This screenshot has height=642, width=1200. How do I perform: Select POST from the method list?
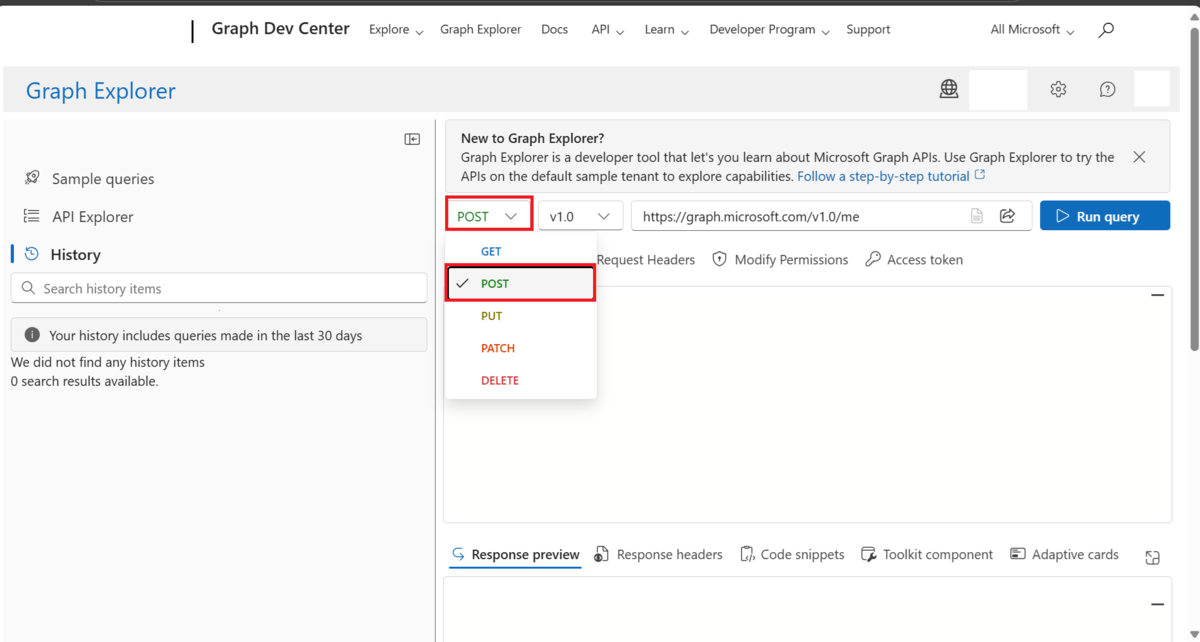click(521, 284)
